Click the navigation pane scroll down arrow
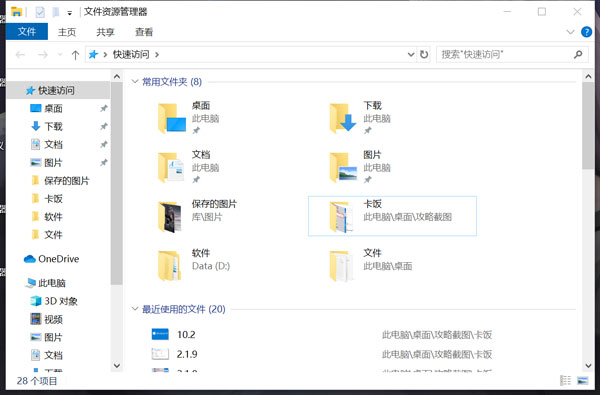Screen dimensions: 600x395 coord(117,366)
